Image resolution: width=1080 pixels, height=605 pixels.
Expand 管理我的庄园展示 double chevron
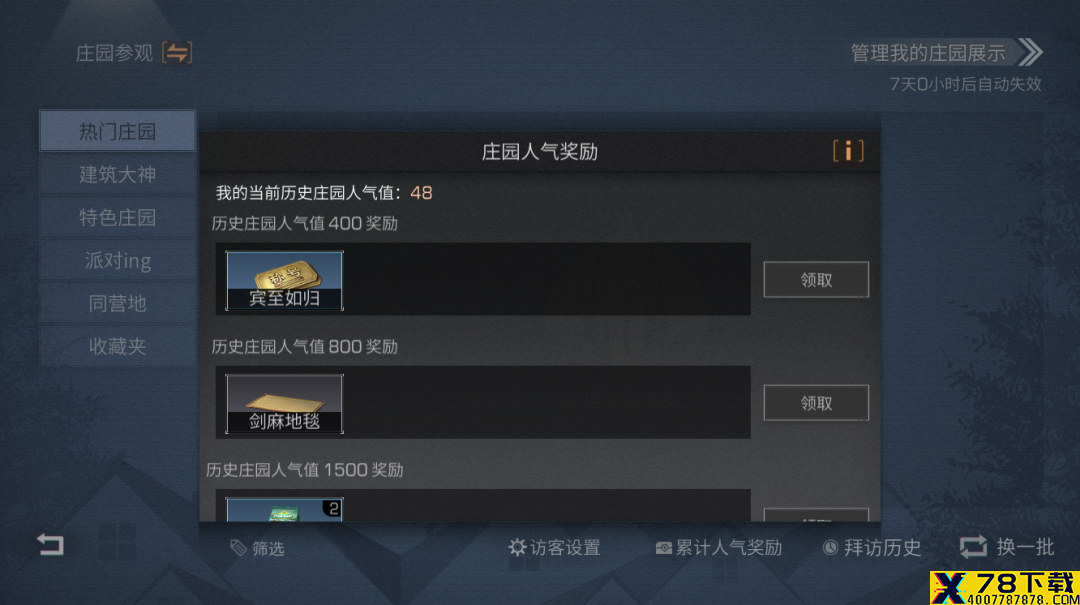pos(1030,52)
